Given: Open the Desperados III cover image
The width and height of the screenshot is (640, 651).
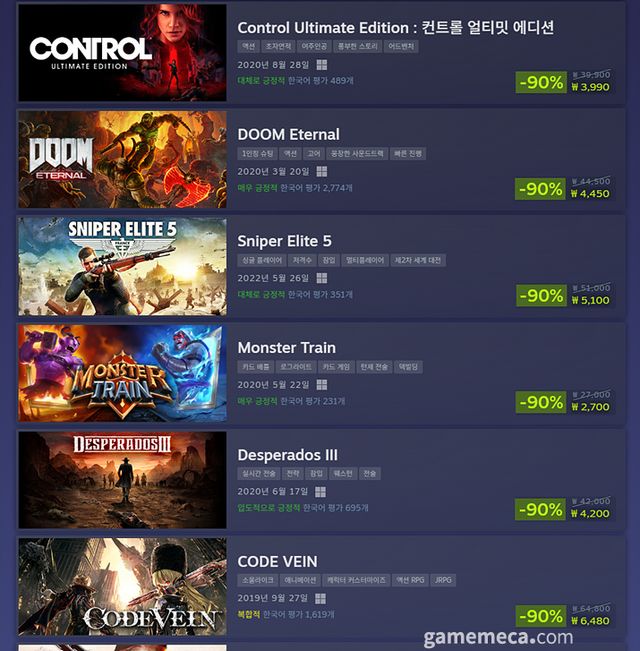Looking at the screenshot, I should (x=122, y=480).
